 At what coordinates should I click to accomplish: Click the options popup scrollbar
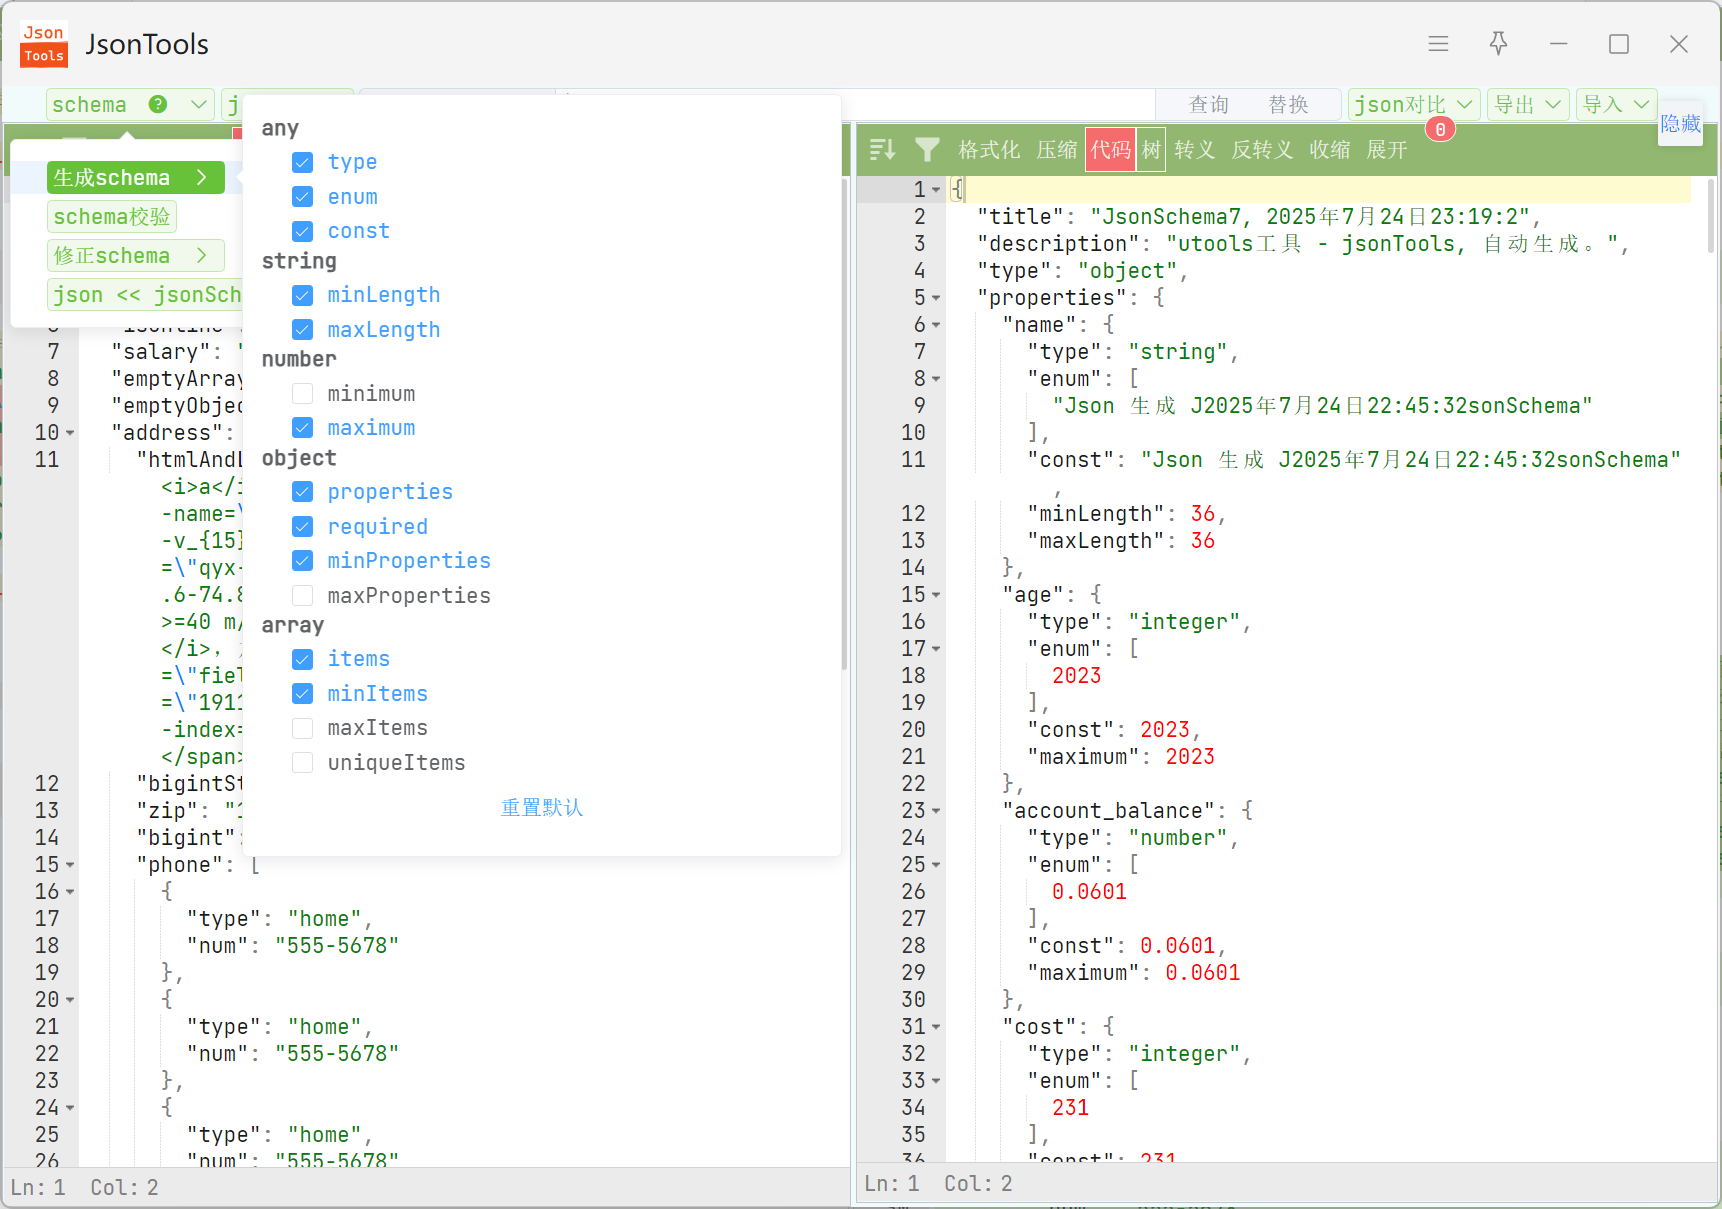coord(844,424)
